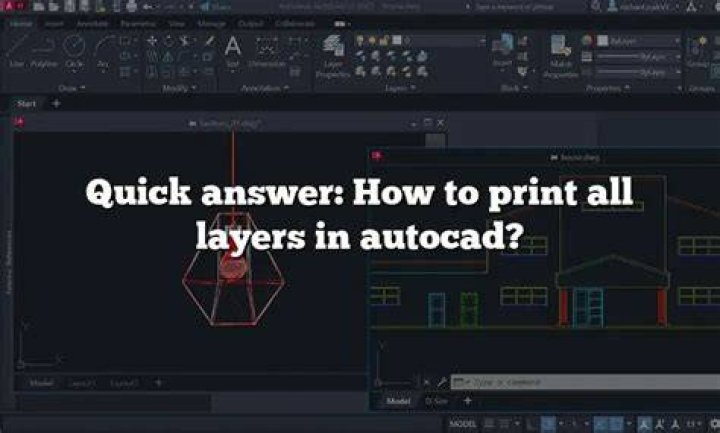Add a new layout in right drawing window
Viewport: 720px width, 433px height.
pos(467,401)
